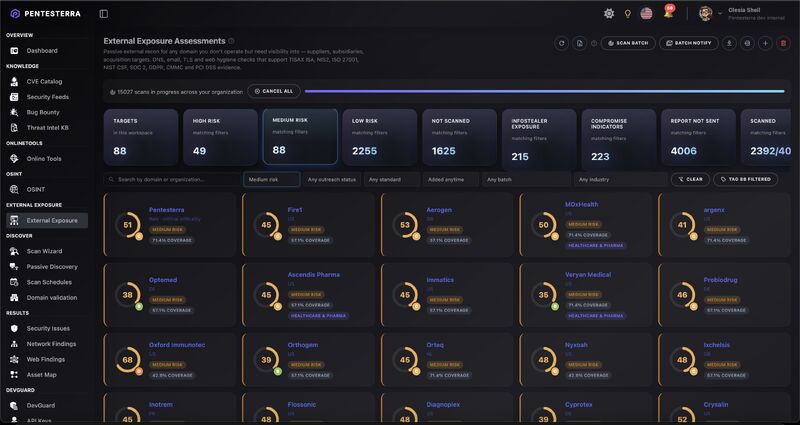This screenshot has width=800, height=425.
Task: Select the Report Not Sent card
Action: [x=698, y=137]
